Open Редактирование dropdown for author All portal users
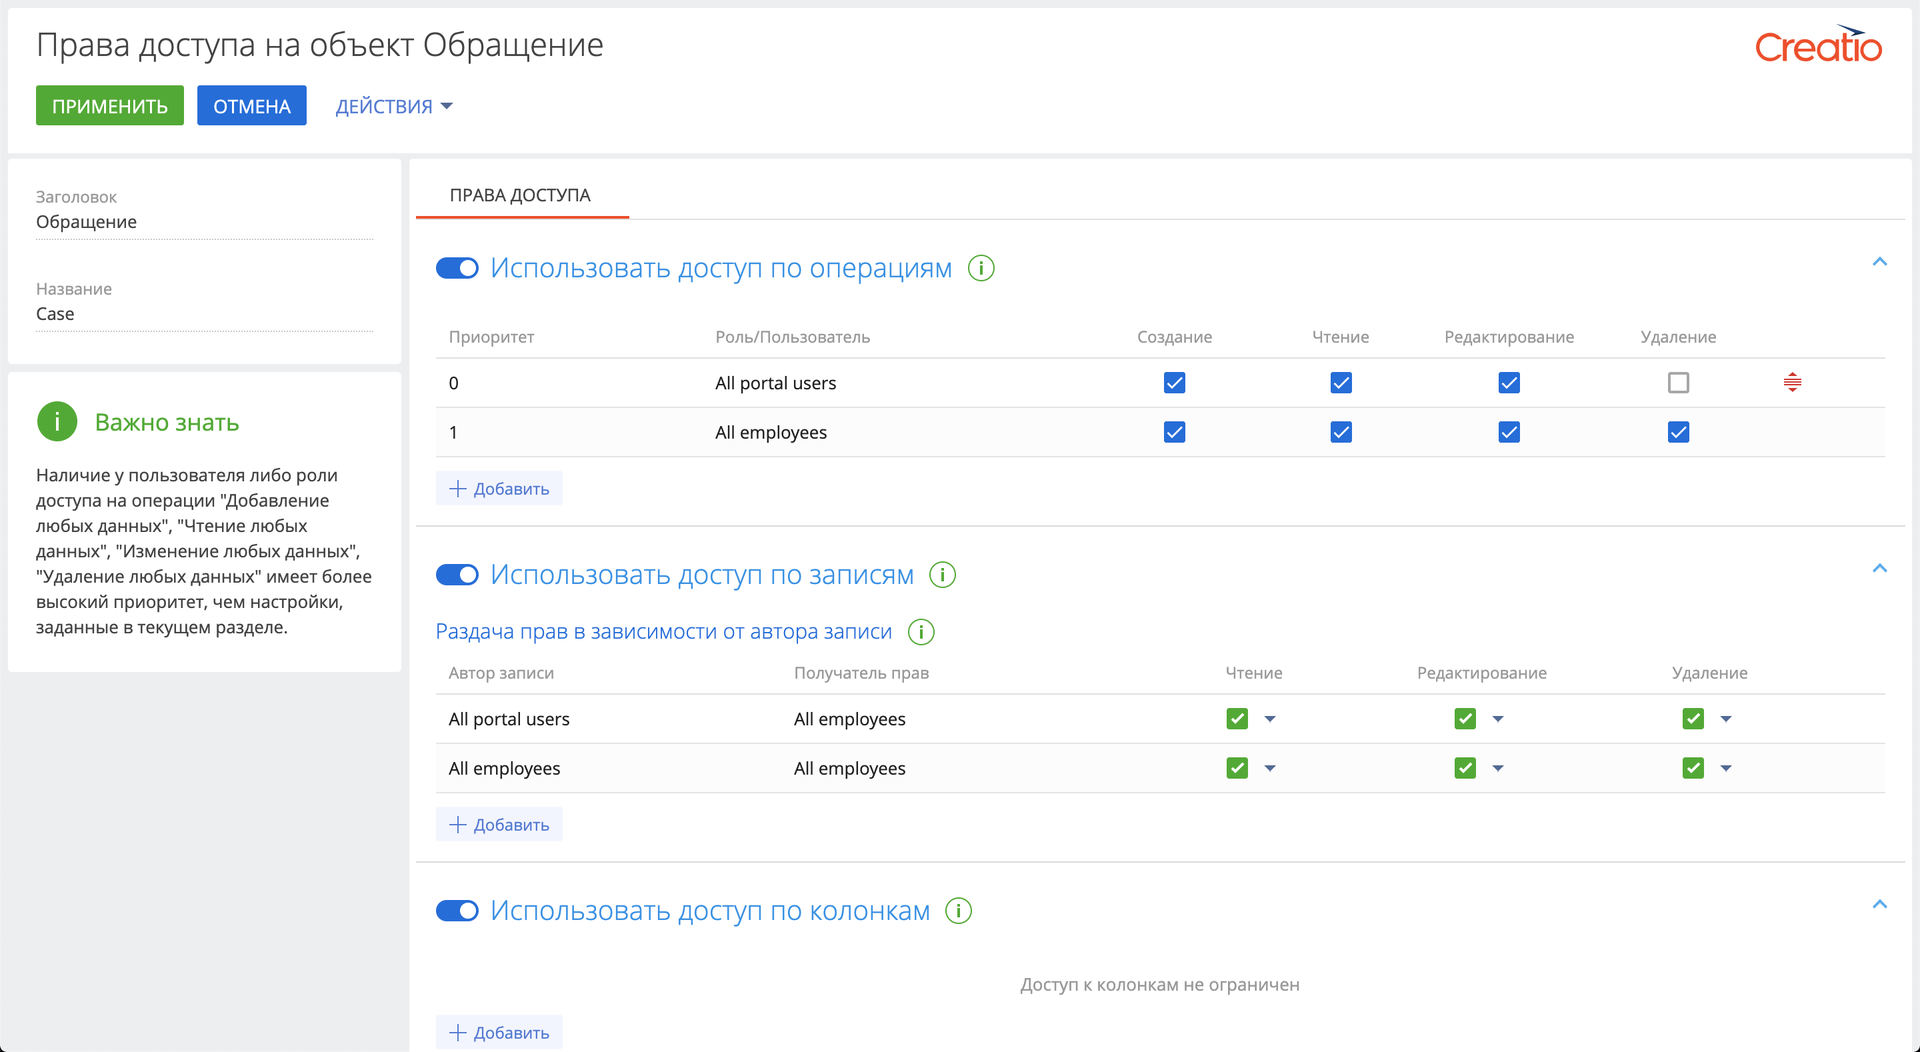 tap(1498, 719)
